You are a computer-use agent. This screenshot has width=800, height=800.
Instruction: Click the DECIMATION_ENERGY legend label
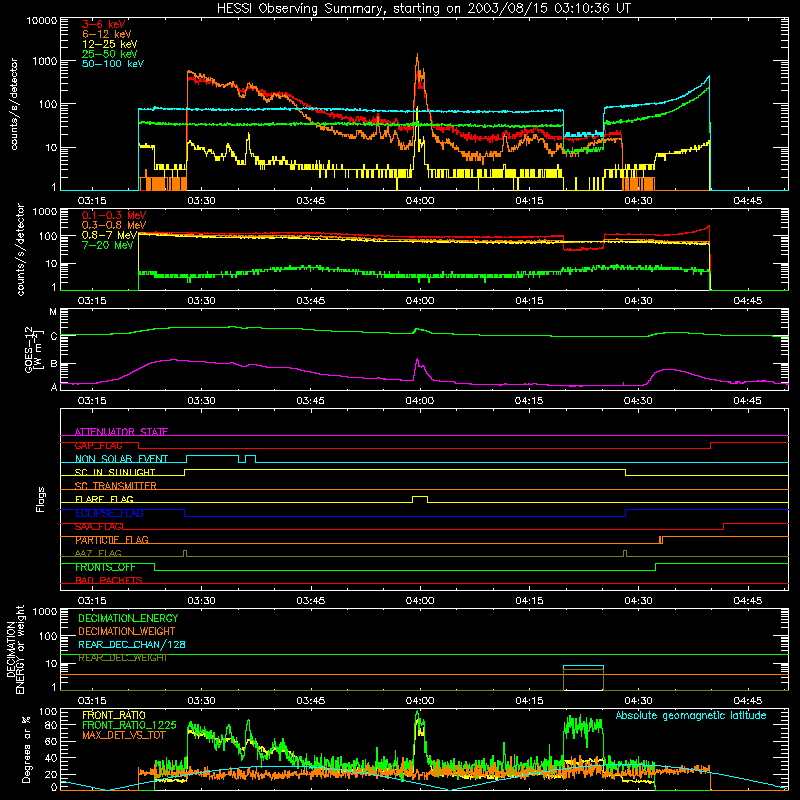128,618
